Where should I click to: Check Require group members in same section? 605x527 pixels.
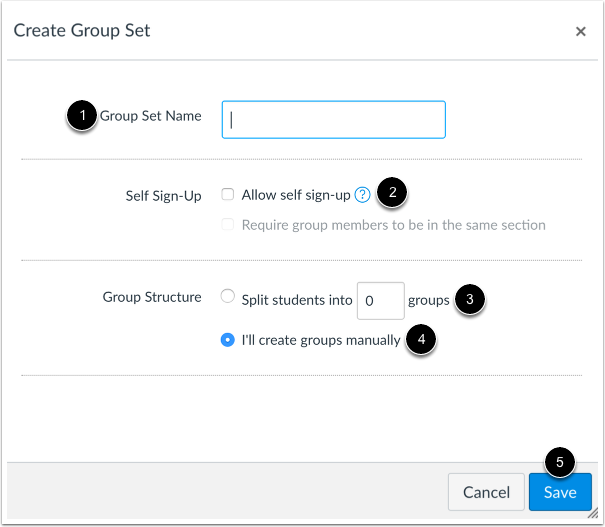pyautogui.click(x=228, y=224)
